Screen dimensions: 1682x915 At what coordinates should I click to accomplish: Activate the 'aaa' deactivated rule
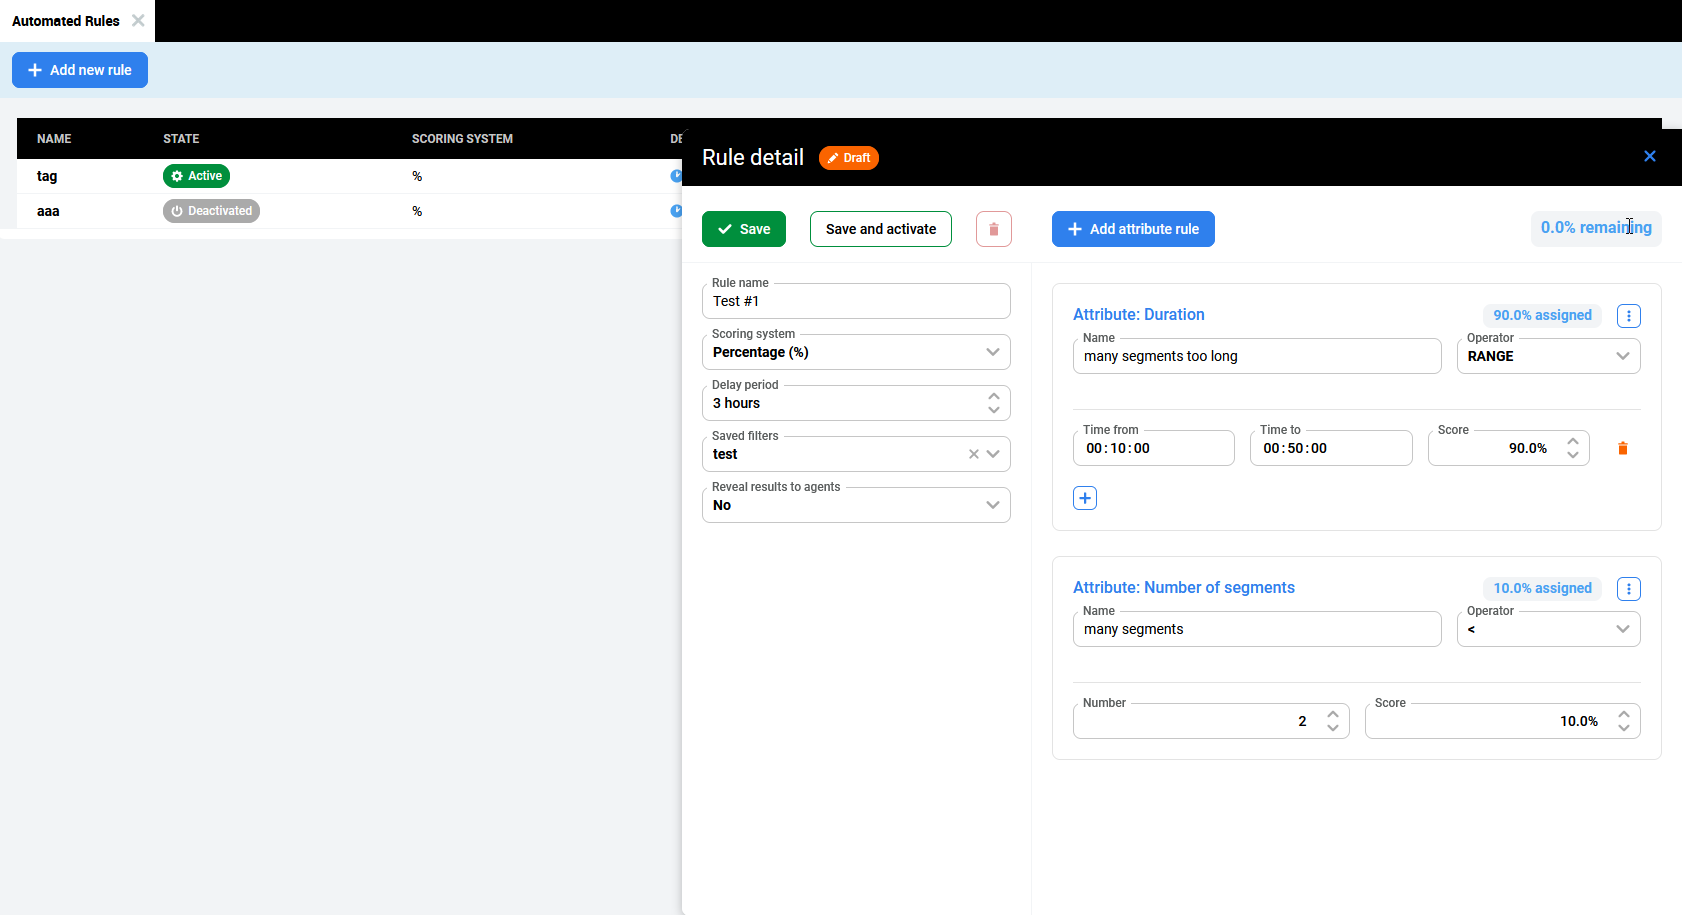point(211,211)
